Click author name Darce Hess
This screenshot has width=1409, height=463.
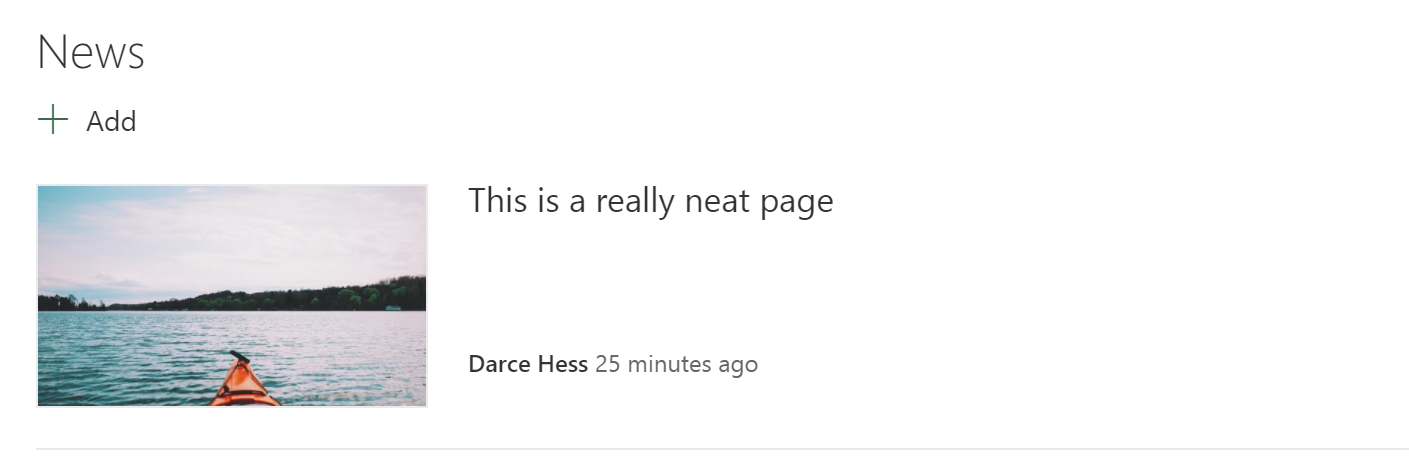tap(528, 364)
